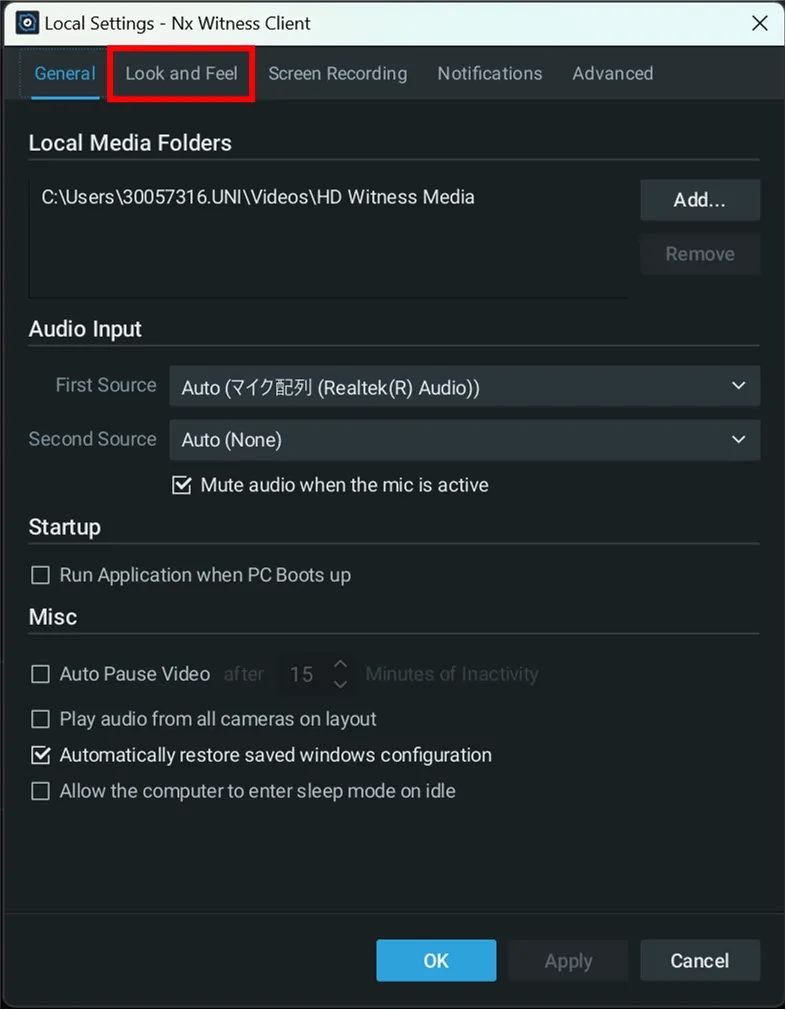The width and height of the screenshot is (786, 1010).
Task: Enable Auto Pause Video checkbox
Action: coord(41,674)
